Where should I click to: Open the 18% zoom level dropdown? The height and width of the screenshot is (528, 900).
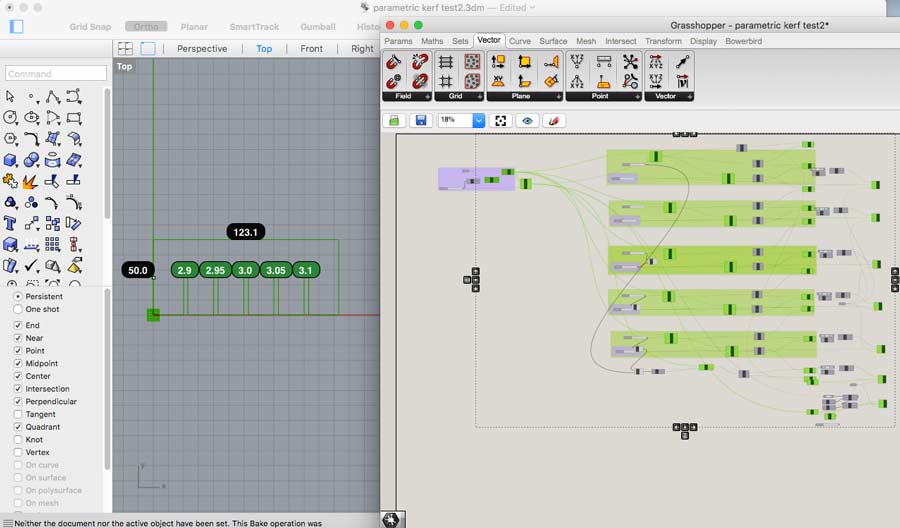click(478, 120)
